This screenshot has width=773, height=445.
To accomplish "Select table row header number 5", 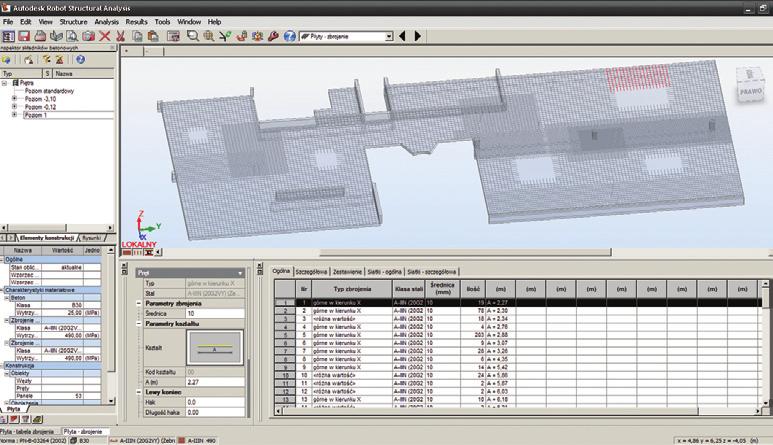I will tap(285, 335).
